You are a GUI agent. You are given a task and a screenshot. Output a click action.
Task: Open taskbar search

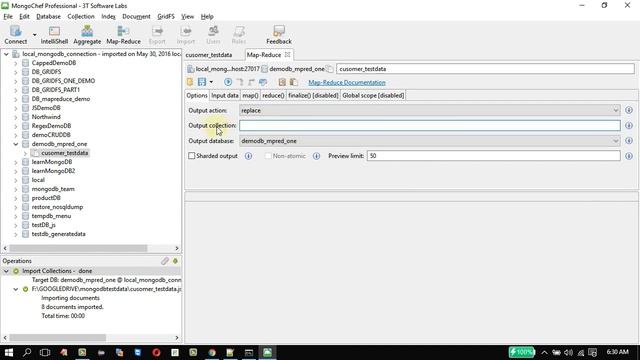pos(27,352)
